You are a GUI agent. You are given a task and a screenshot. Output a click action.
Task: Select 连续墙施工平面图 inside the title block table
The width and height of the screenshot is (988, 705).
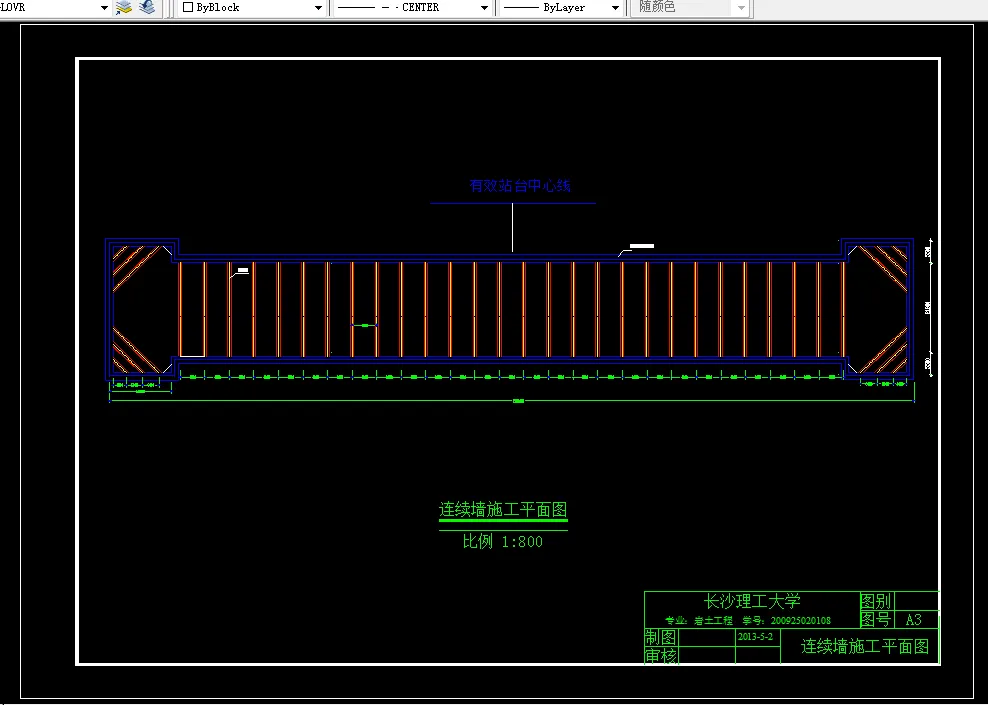tap(864, 646)
